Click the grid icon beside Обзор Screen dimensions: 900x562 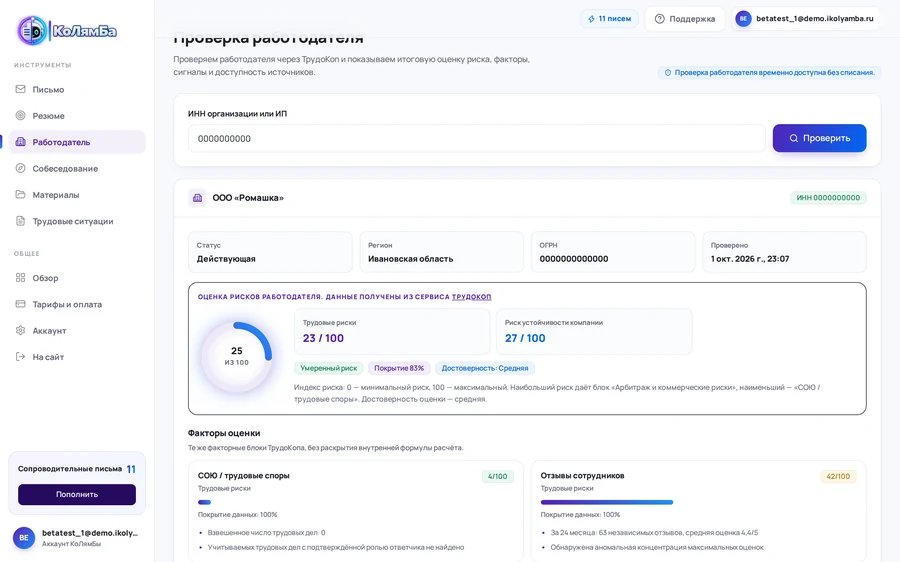pyautogui.click(x=21, y=278)
